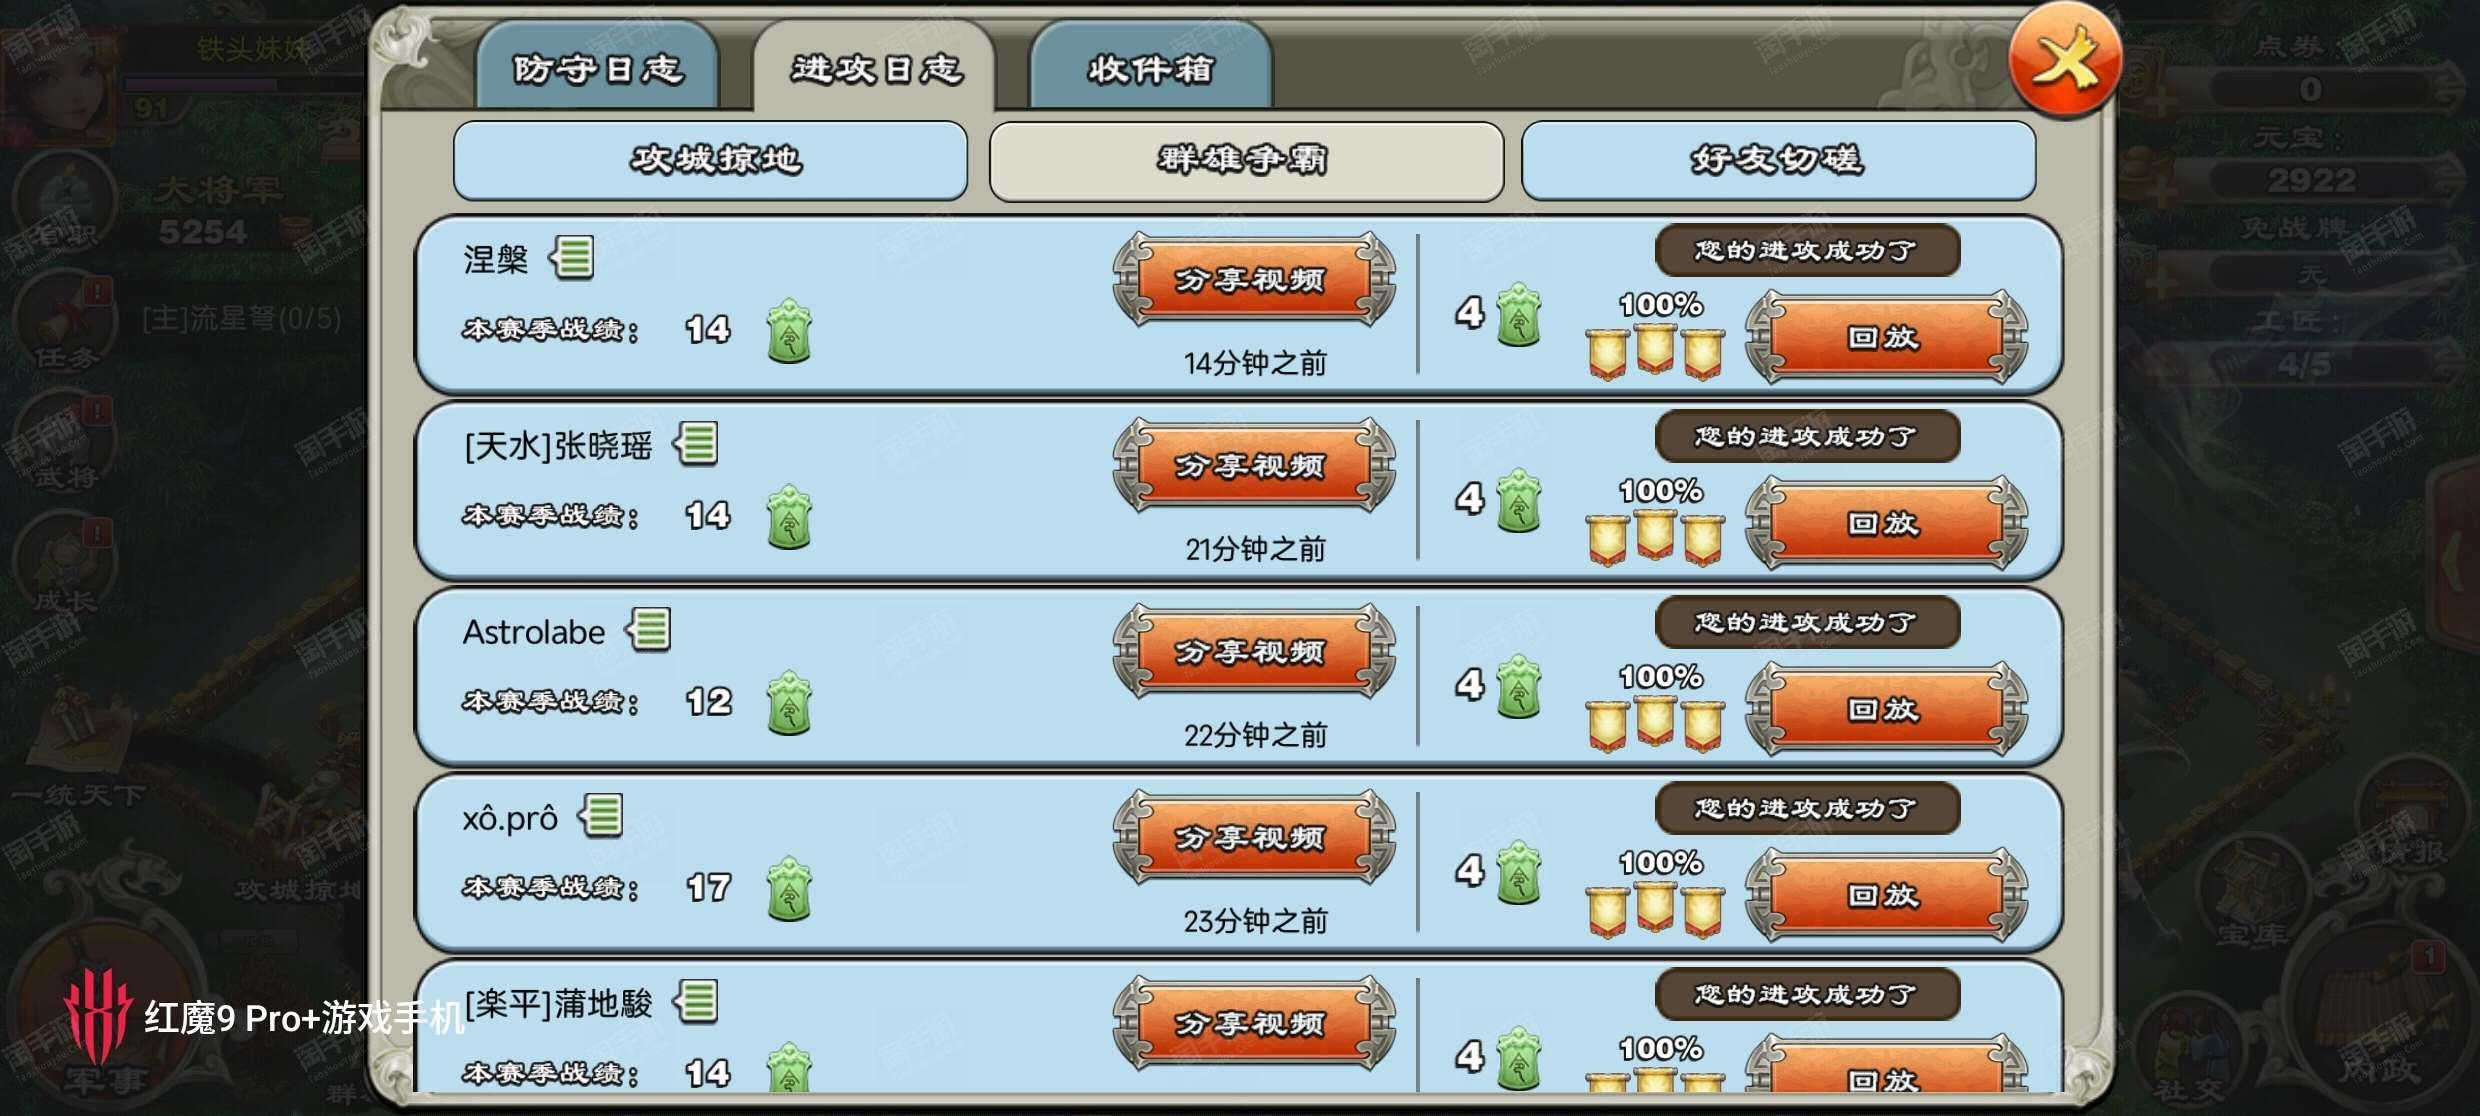Replay the battle against Astrolabe
This screenshot has width=2480, height=1116.
(x=1886, y=708)
